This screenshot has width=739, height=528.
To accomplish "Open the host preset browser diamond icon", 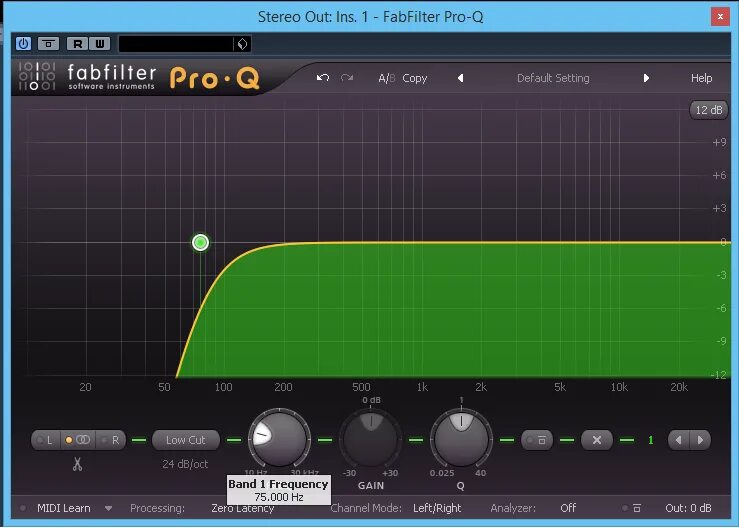I will tap(242, 44).
